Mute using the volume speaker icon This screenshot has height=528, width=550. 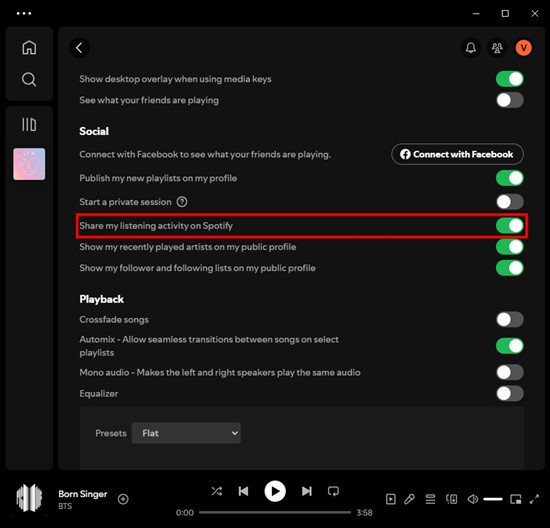473,499
